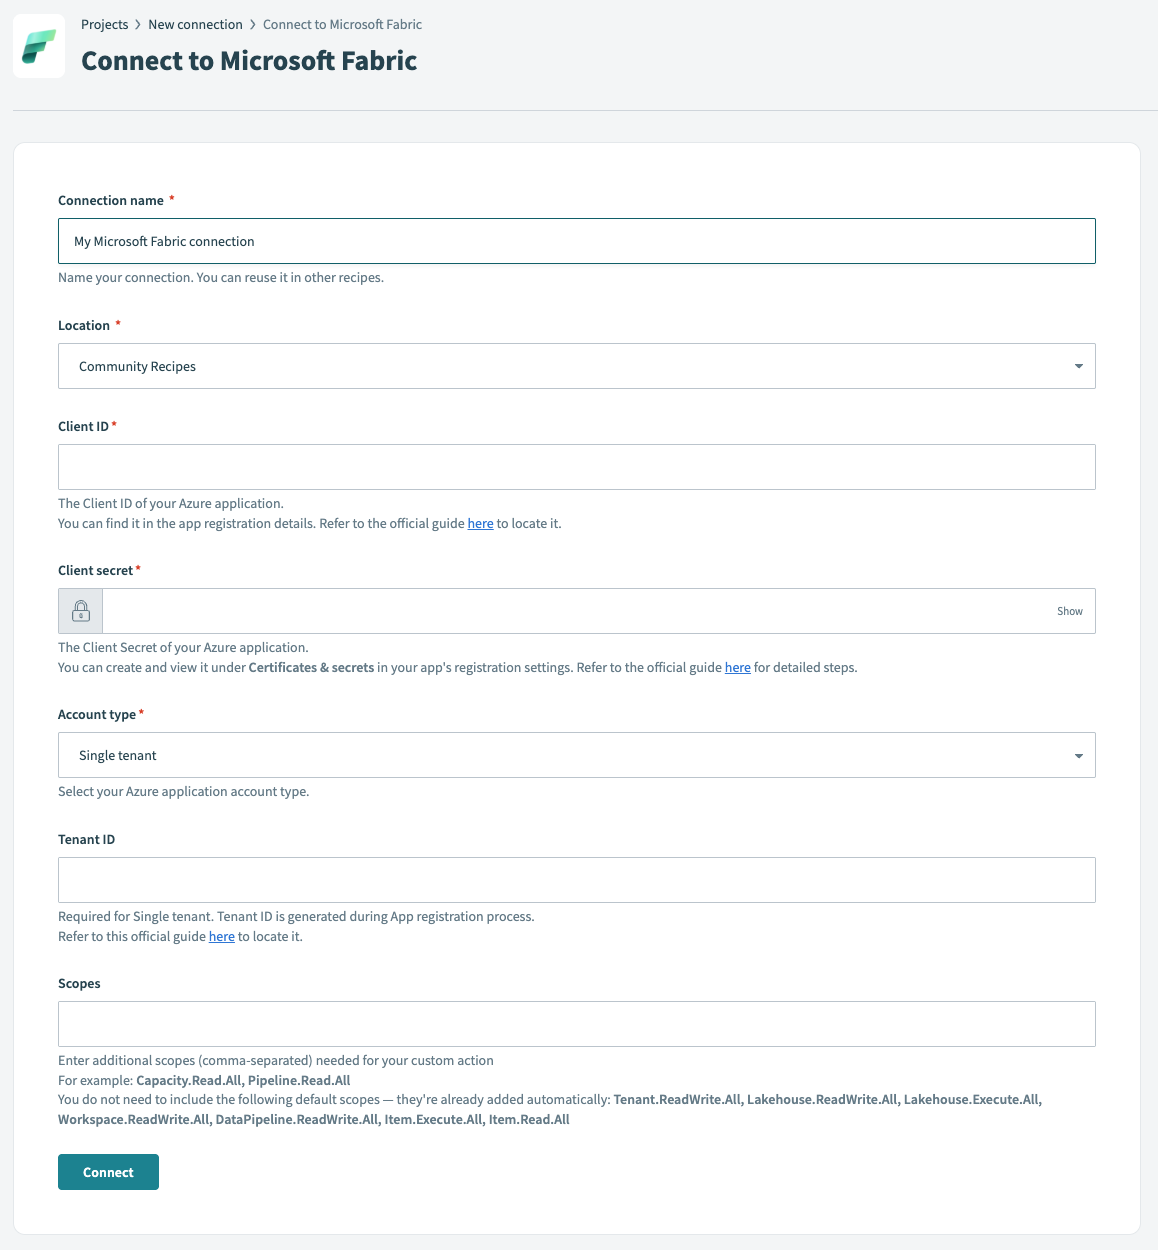Viewport: 1158px width, 1250px height.
Task: Navigate to Projects via the breadcrumb
Action: click(x=105, y=24)
